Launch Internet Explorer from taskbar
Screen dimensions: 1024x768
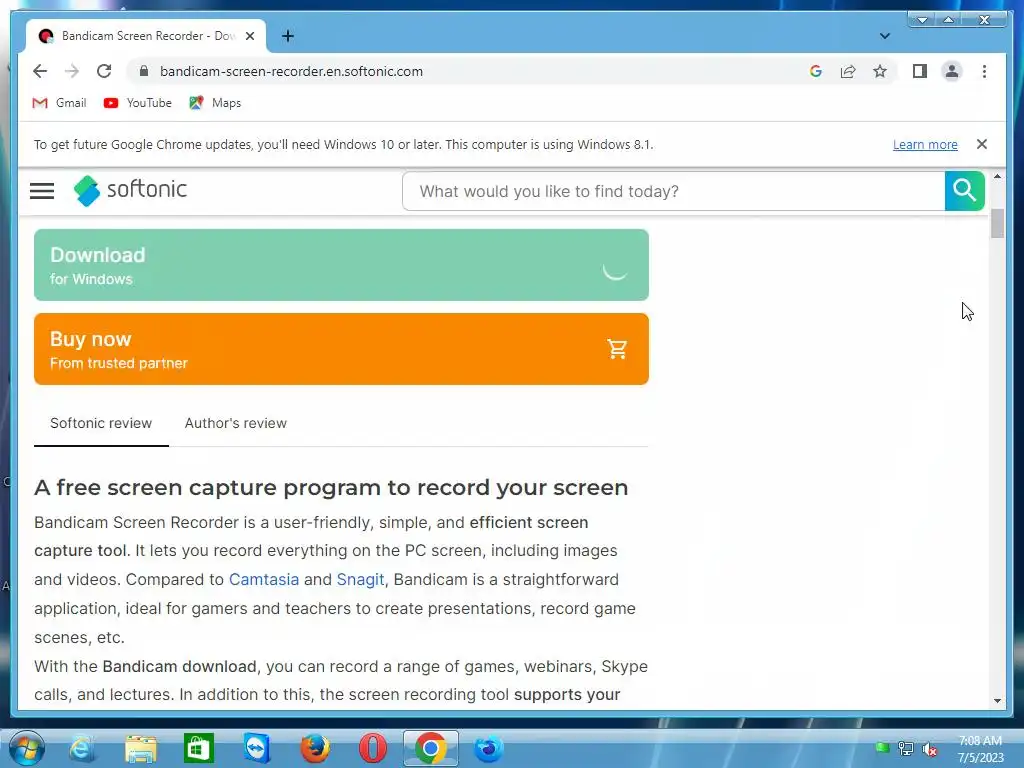pos(82,748)
